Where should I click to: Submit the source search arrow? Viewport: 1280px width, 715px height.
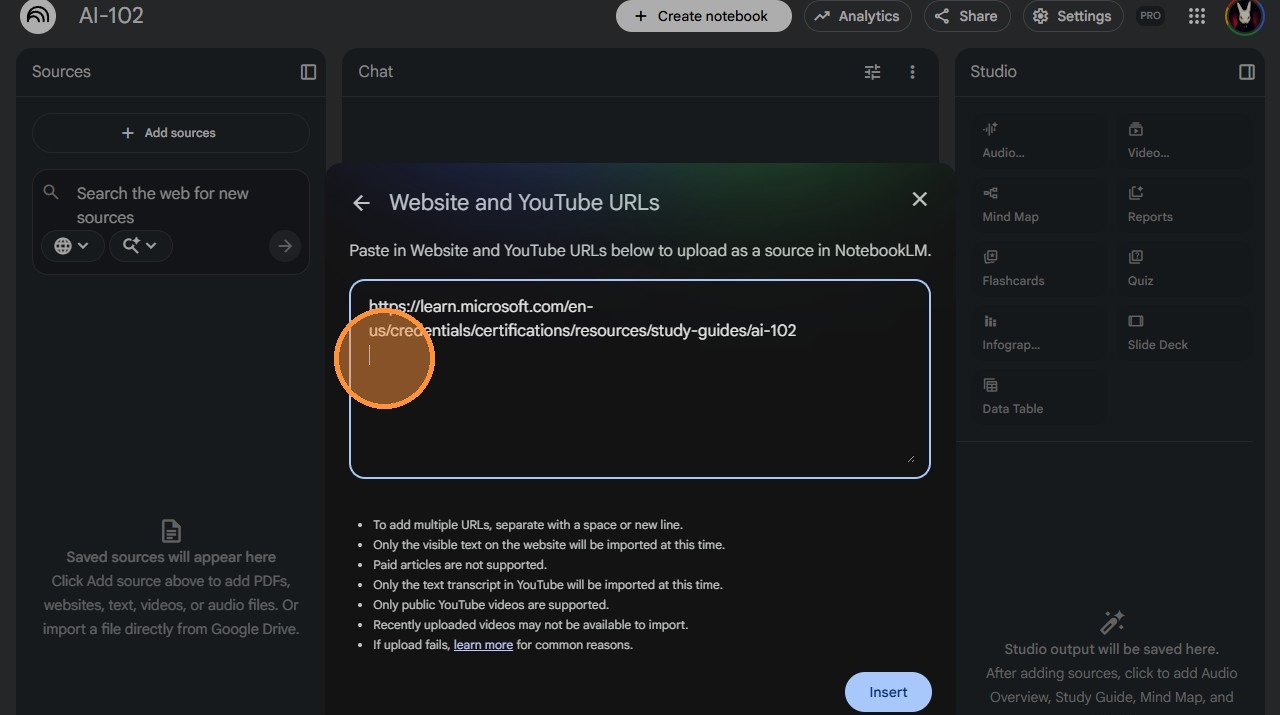(x=285, y=246)
